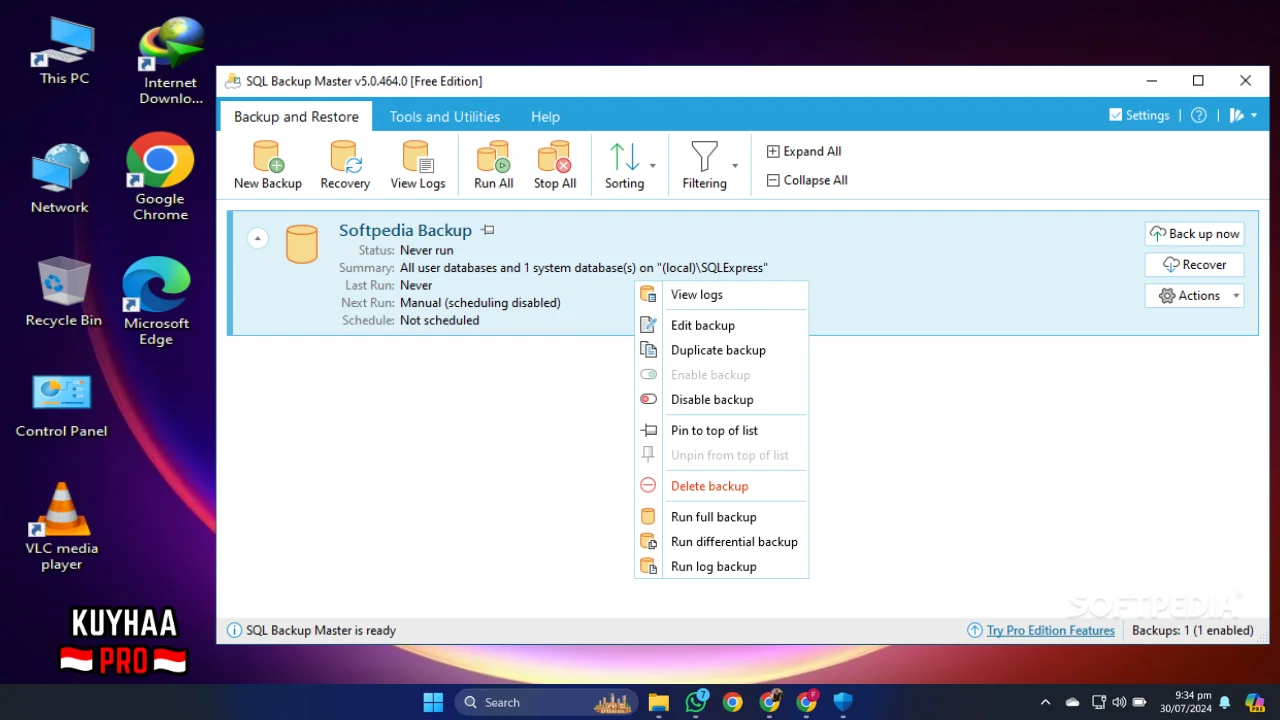Viewport: 1280px width, 720px height.
Task: Open Google Chrome desktop shortcut
Action: pos(160,177)
